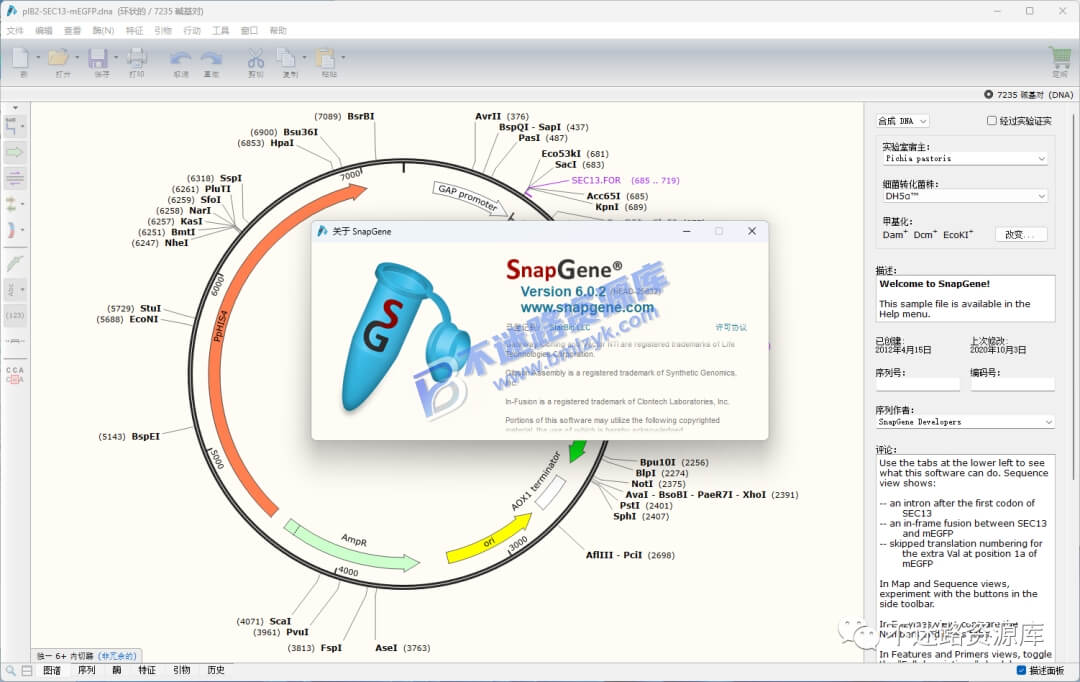This screenshot has width=1080, height=682.
Task: Click the Open folder toolbar icon
Action: click(59, 58)
